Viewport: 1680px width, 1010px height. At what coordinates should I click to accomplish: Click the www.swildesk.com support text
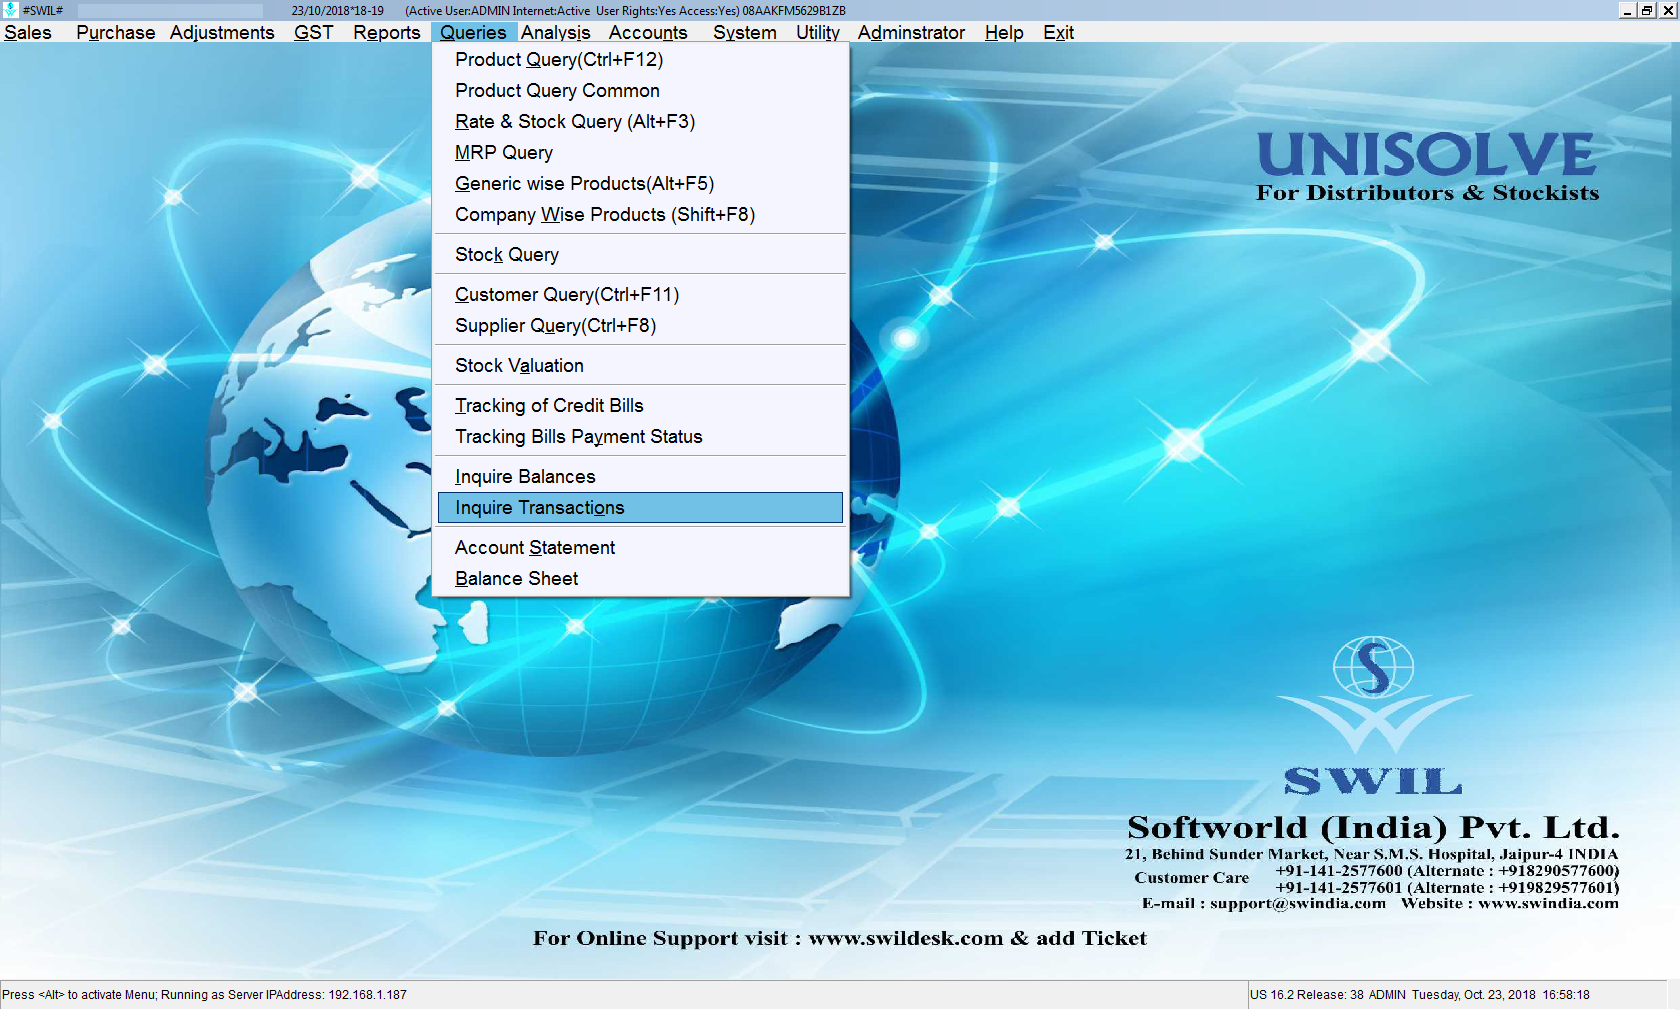[905, 938]
